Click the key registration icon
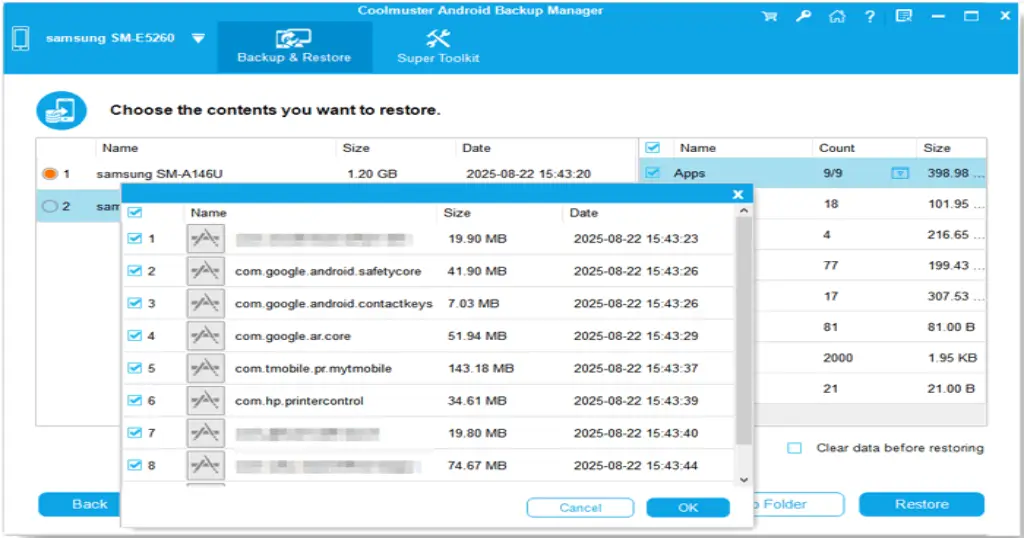This screenshot has height=538, width=1024. (803, 16)
